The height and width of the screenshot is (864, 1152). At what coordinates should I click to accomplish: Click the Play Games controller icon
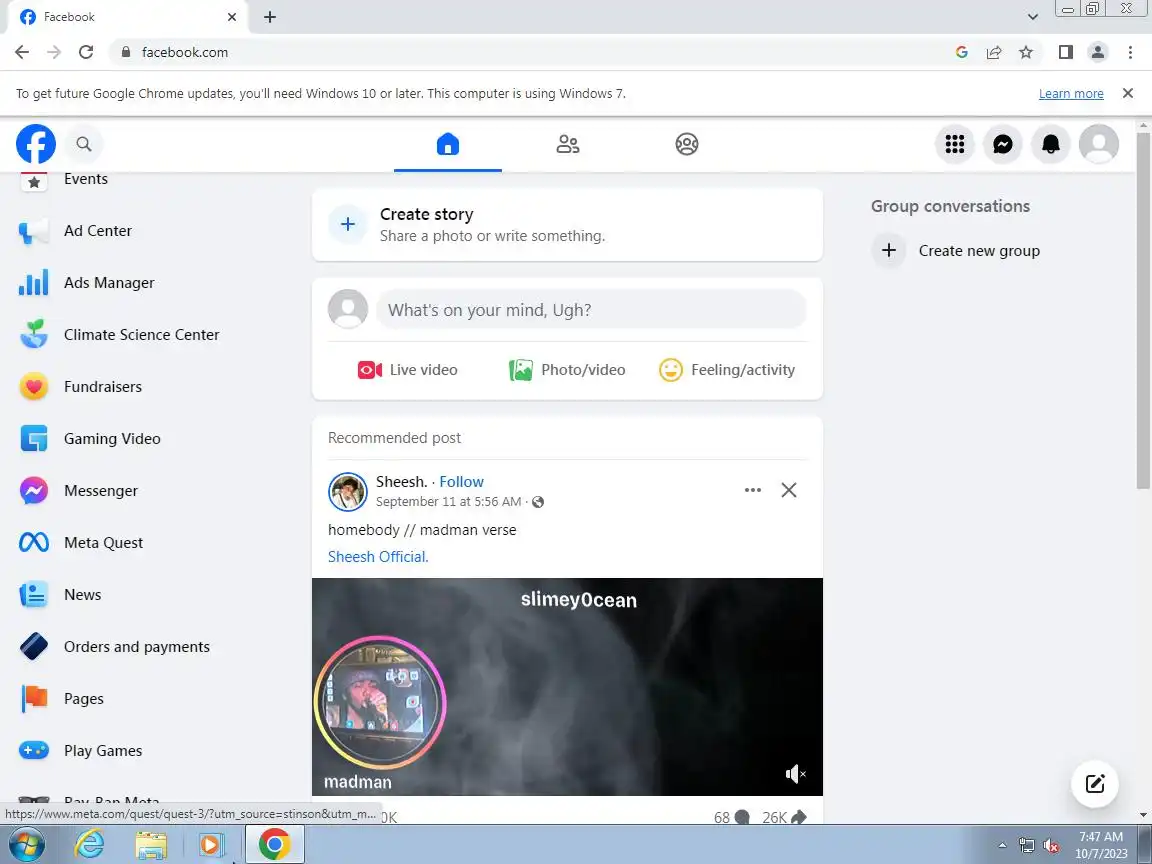(x=33, y=751)
